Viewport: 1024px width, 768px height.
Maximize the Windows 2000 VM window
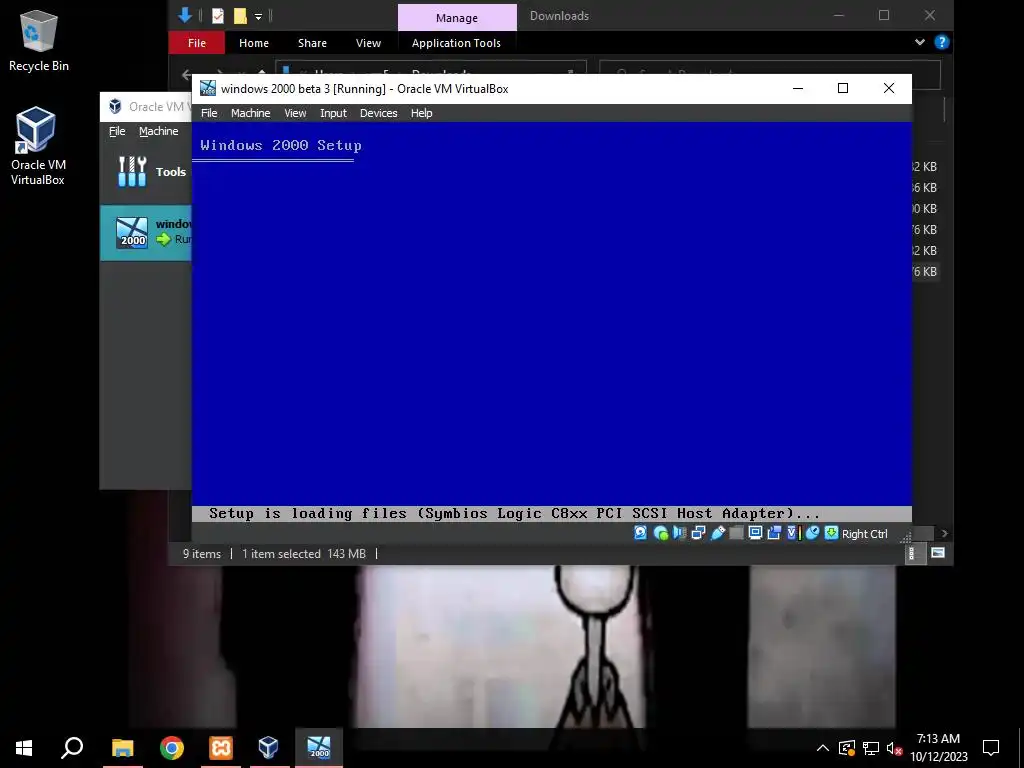click(843, 88)
